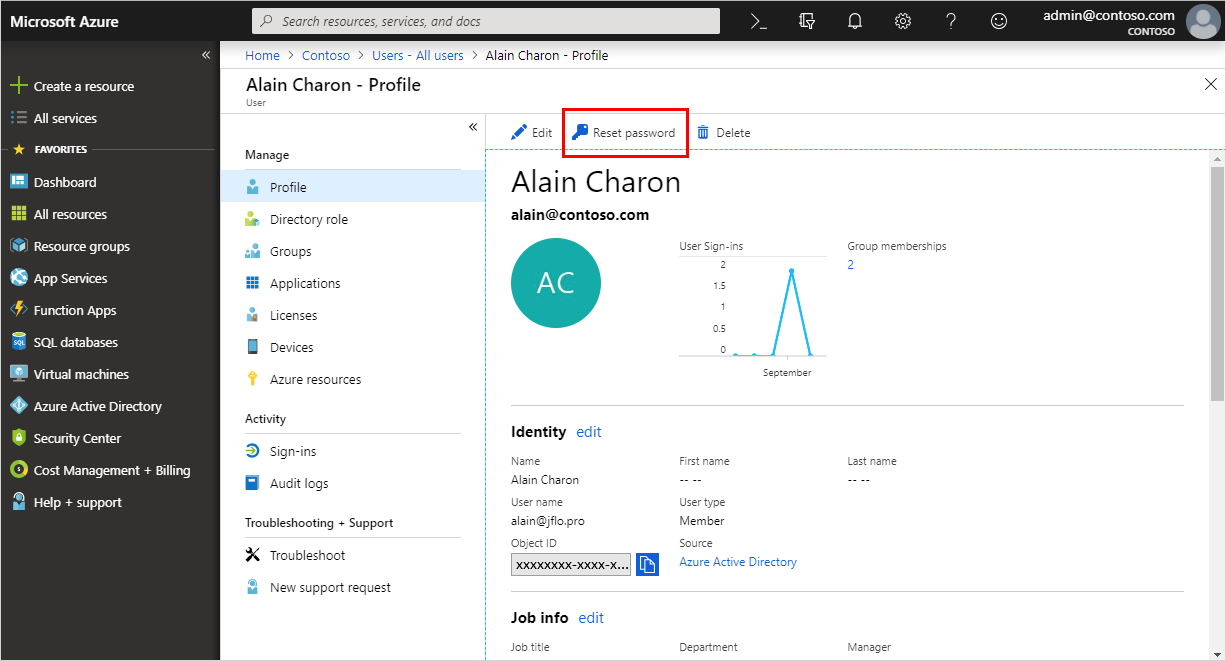Close the Alain Charon profile blade
Image resolution: width=1226 pixels, height=661 pixels.
tap(1210, 85)
